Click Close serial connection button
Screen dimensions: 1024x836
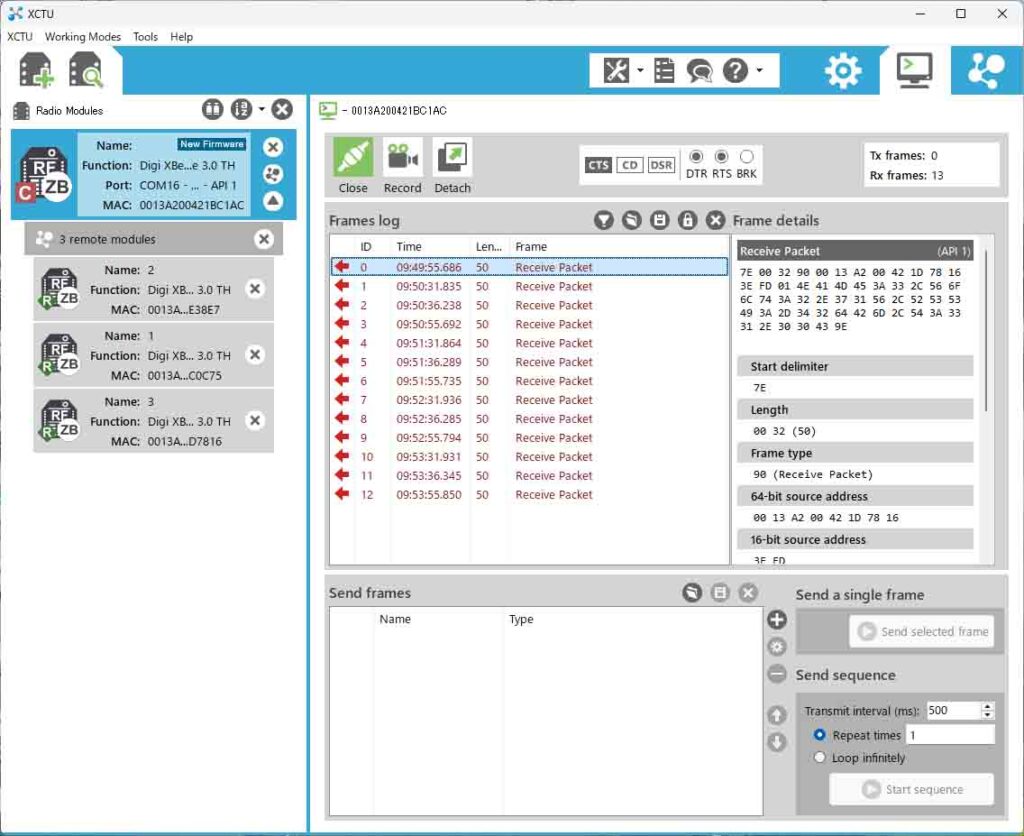click(353, 166)
